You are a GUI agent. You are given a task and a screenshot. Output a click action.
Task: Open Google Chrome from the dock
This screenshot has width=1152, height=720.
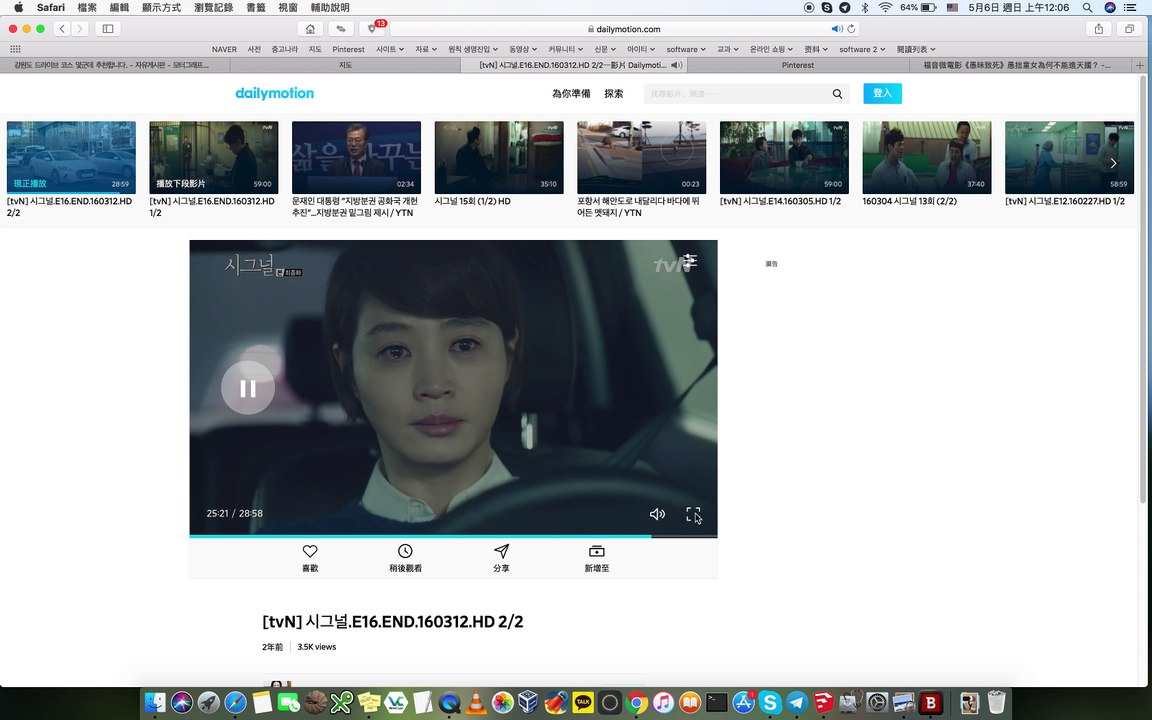(637, 703)
